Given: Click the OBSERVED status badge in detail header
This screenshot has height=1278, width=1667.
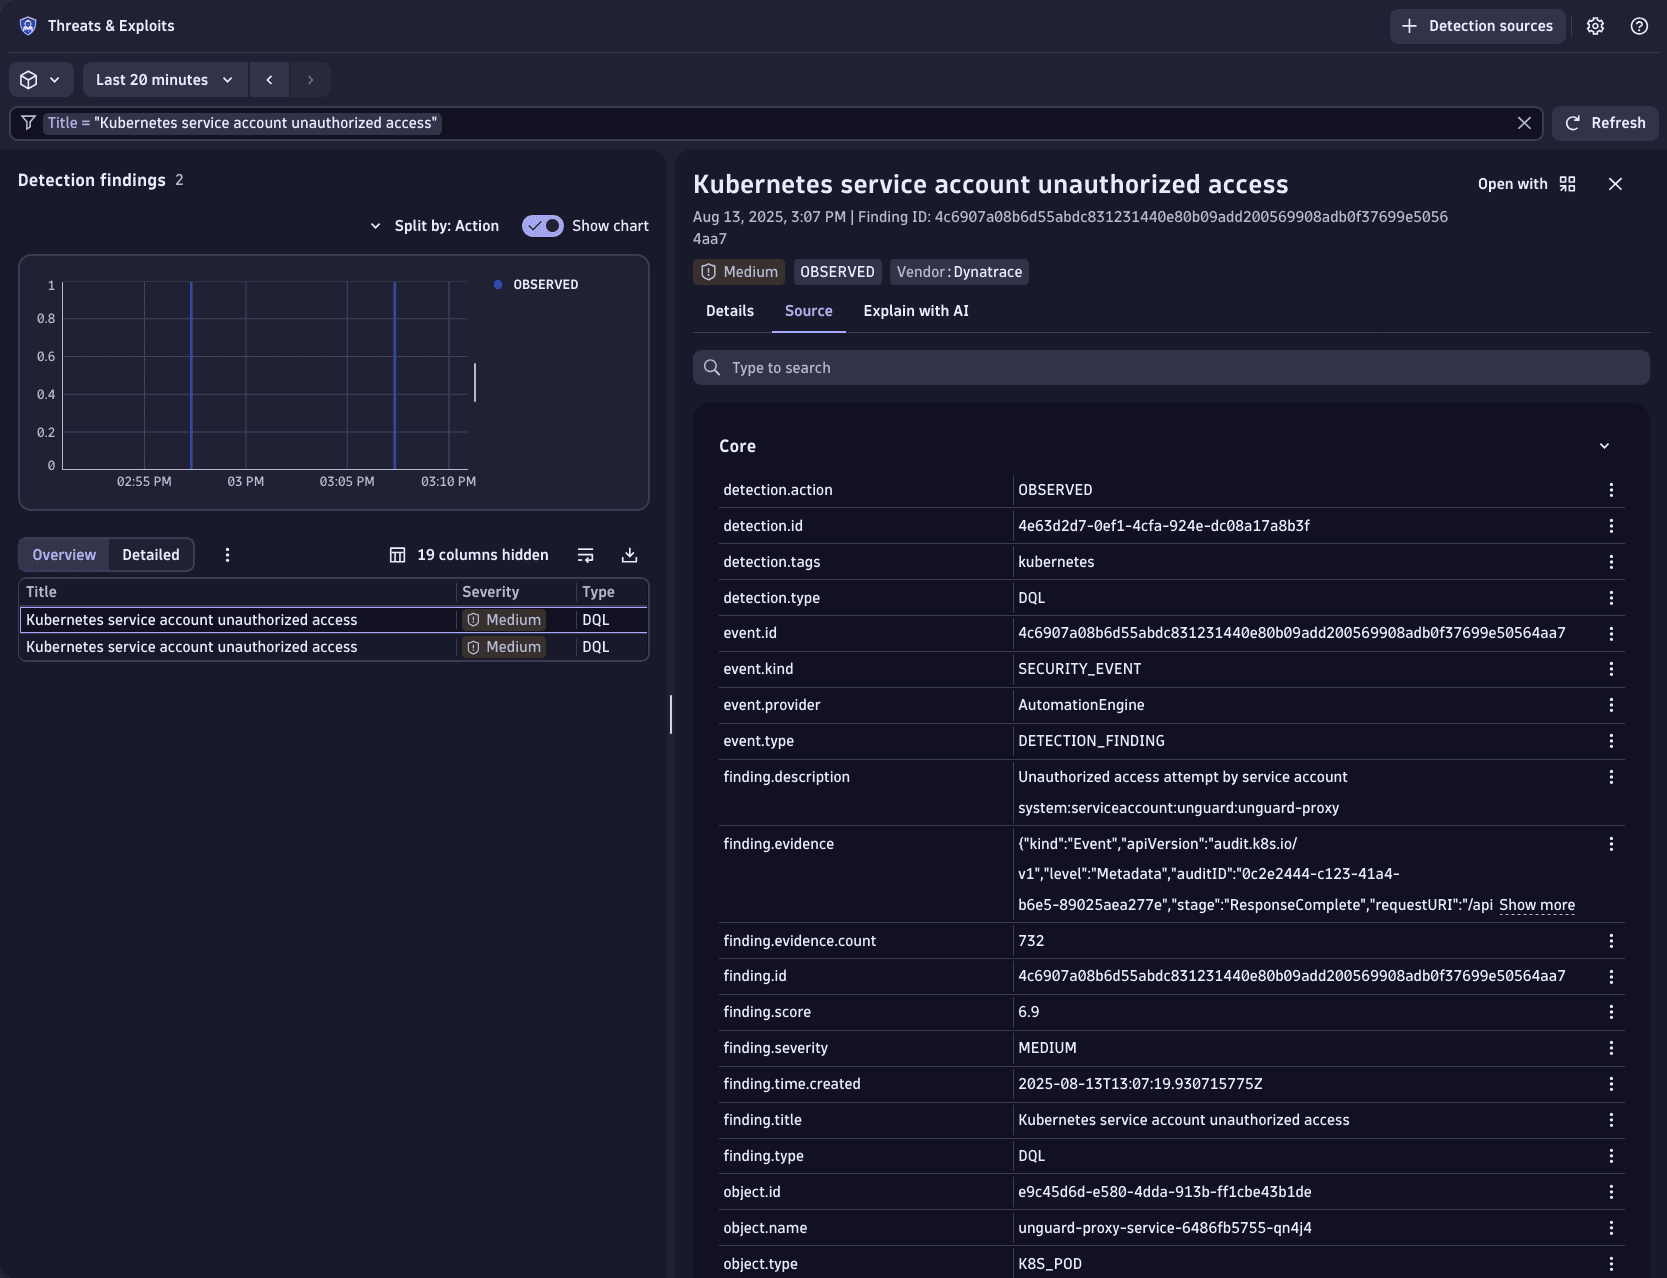Looking at the screenshot, I should [x=837, y=272].
